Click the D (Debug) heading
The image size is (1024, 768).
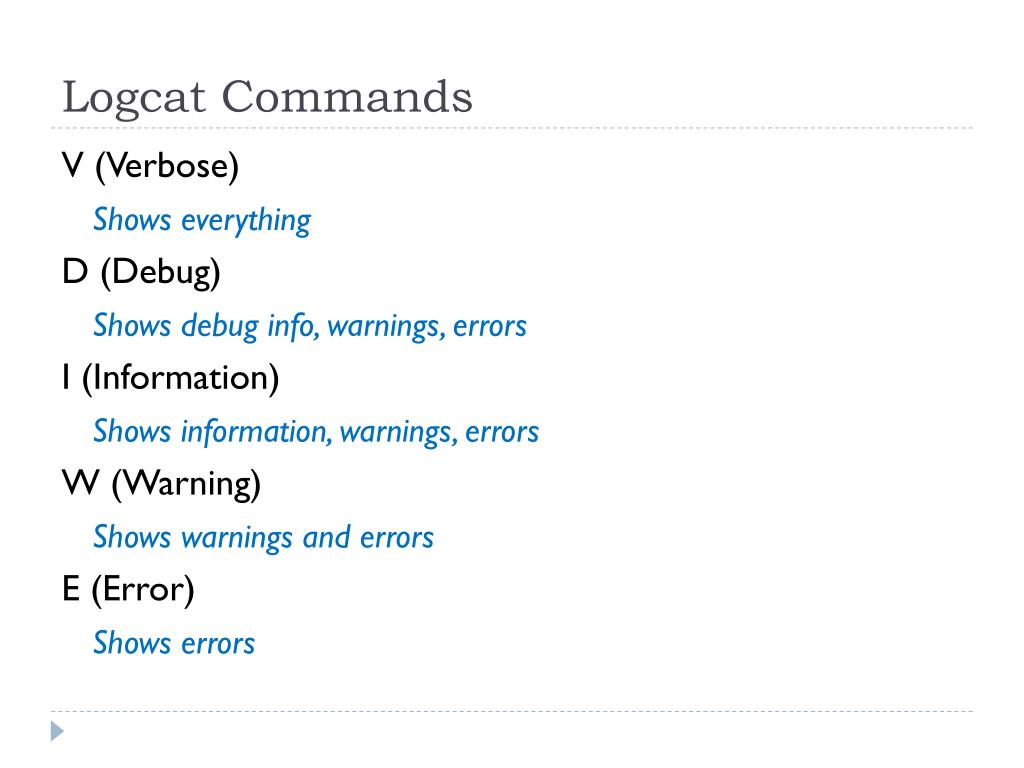(141, 272)
